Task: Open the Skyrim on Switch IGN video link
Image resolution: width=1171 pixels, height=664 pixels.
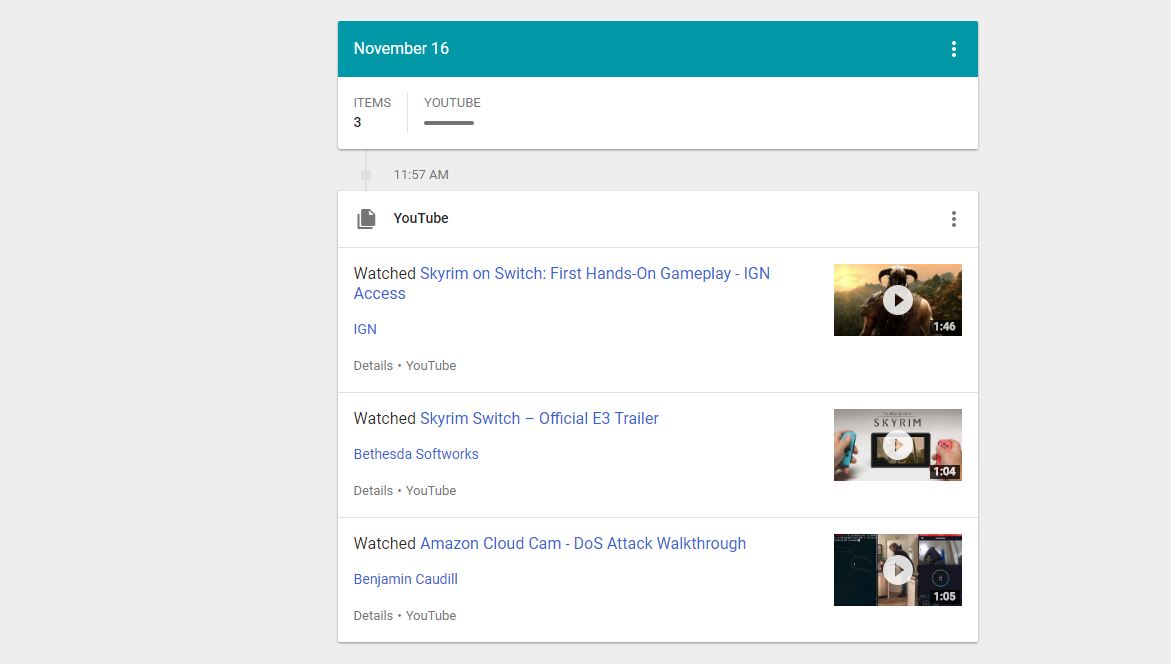Action: [562, 283]
